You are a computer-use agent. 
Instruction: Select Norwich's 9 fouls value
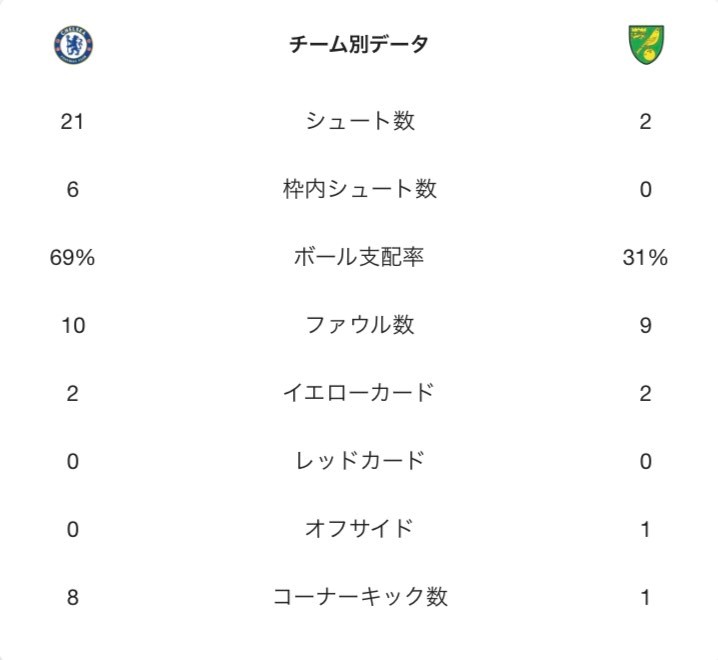click(x=646, y=326)
